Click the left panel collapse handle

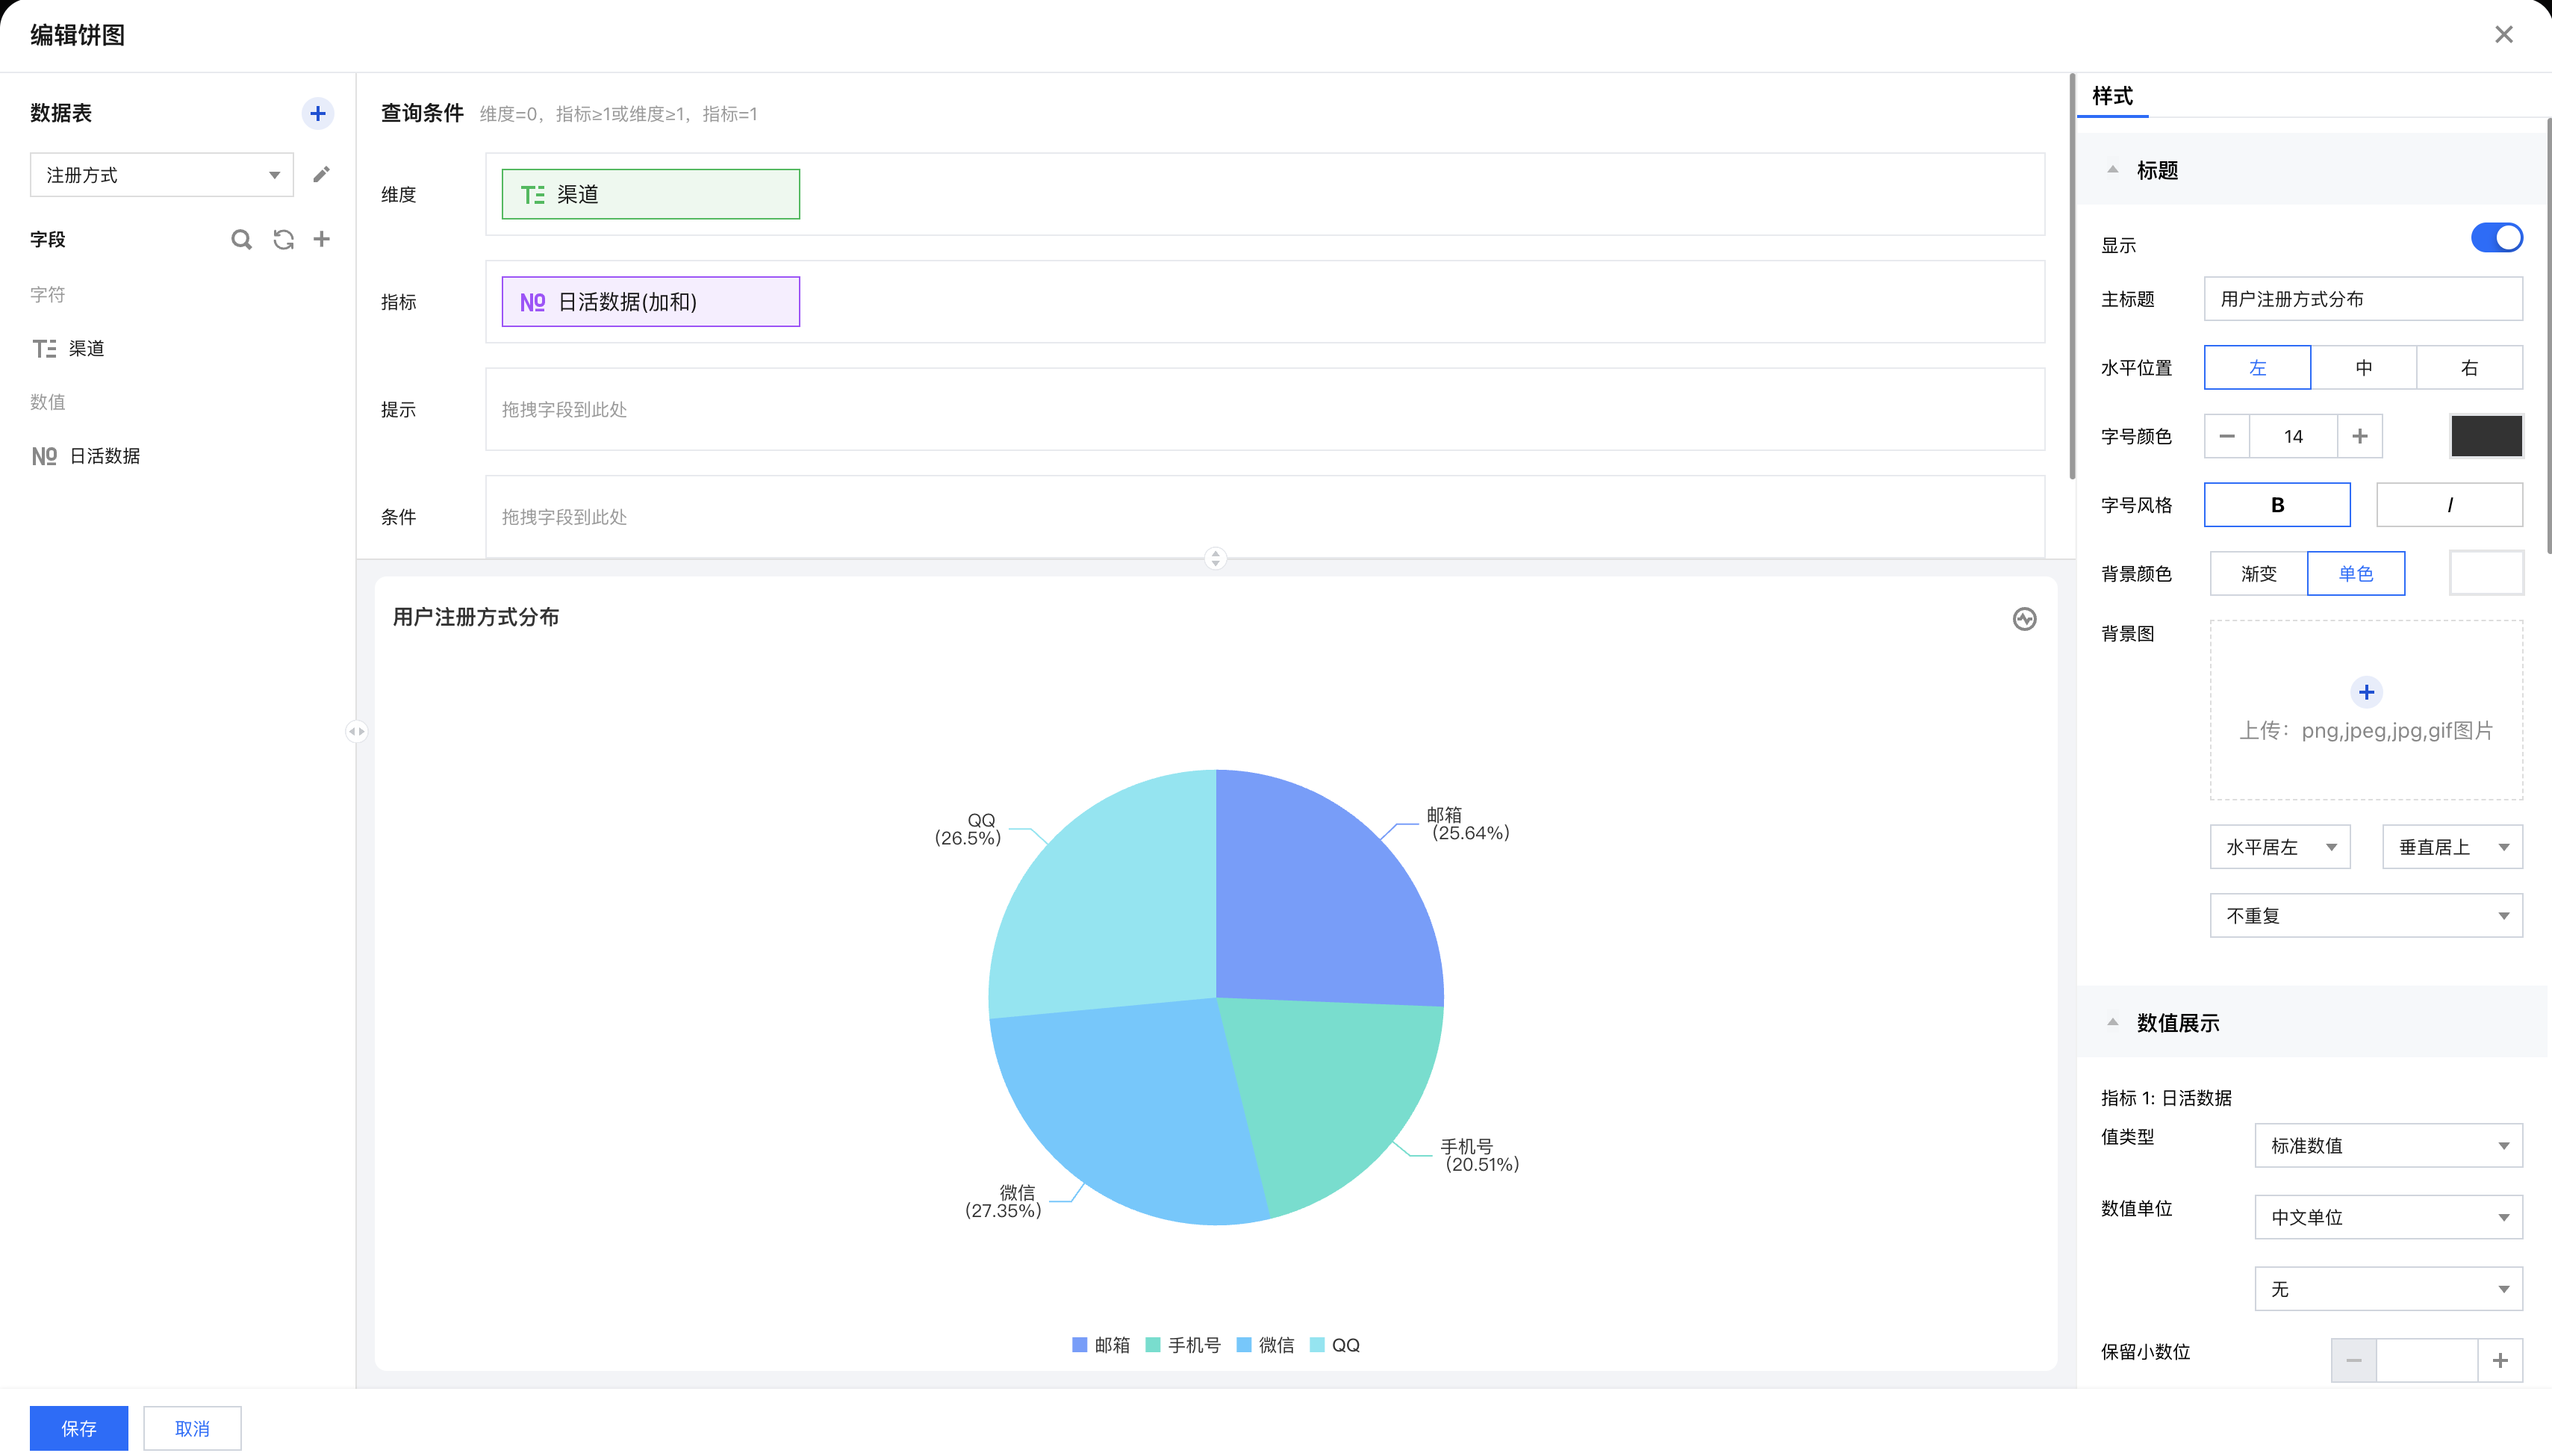tap(356, 731)
